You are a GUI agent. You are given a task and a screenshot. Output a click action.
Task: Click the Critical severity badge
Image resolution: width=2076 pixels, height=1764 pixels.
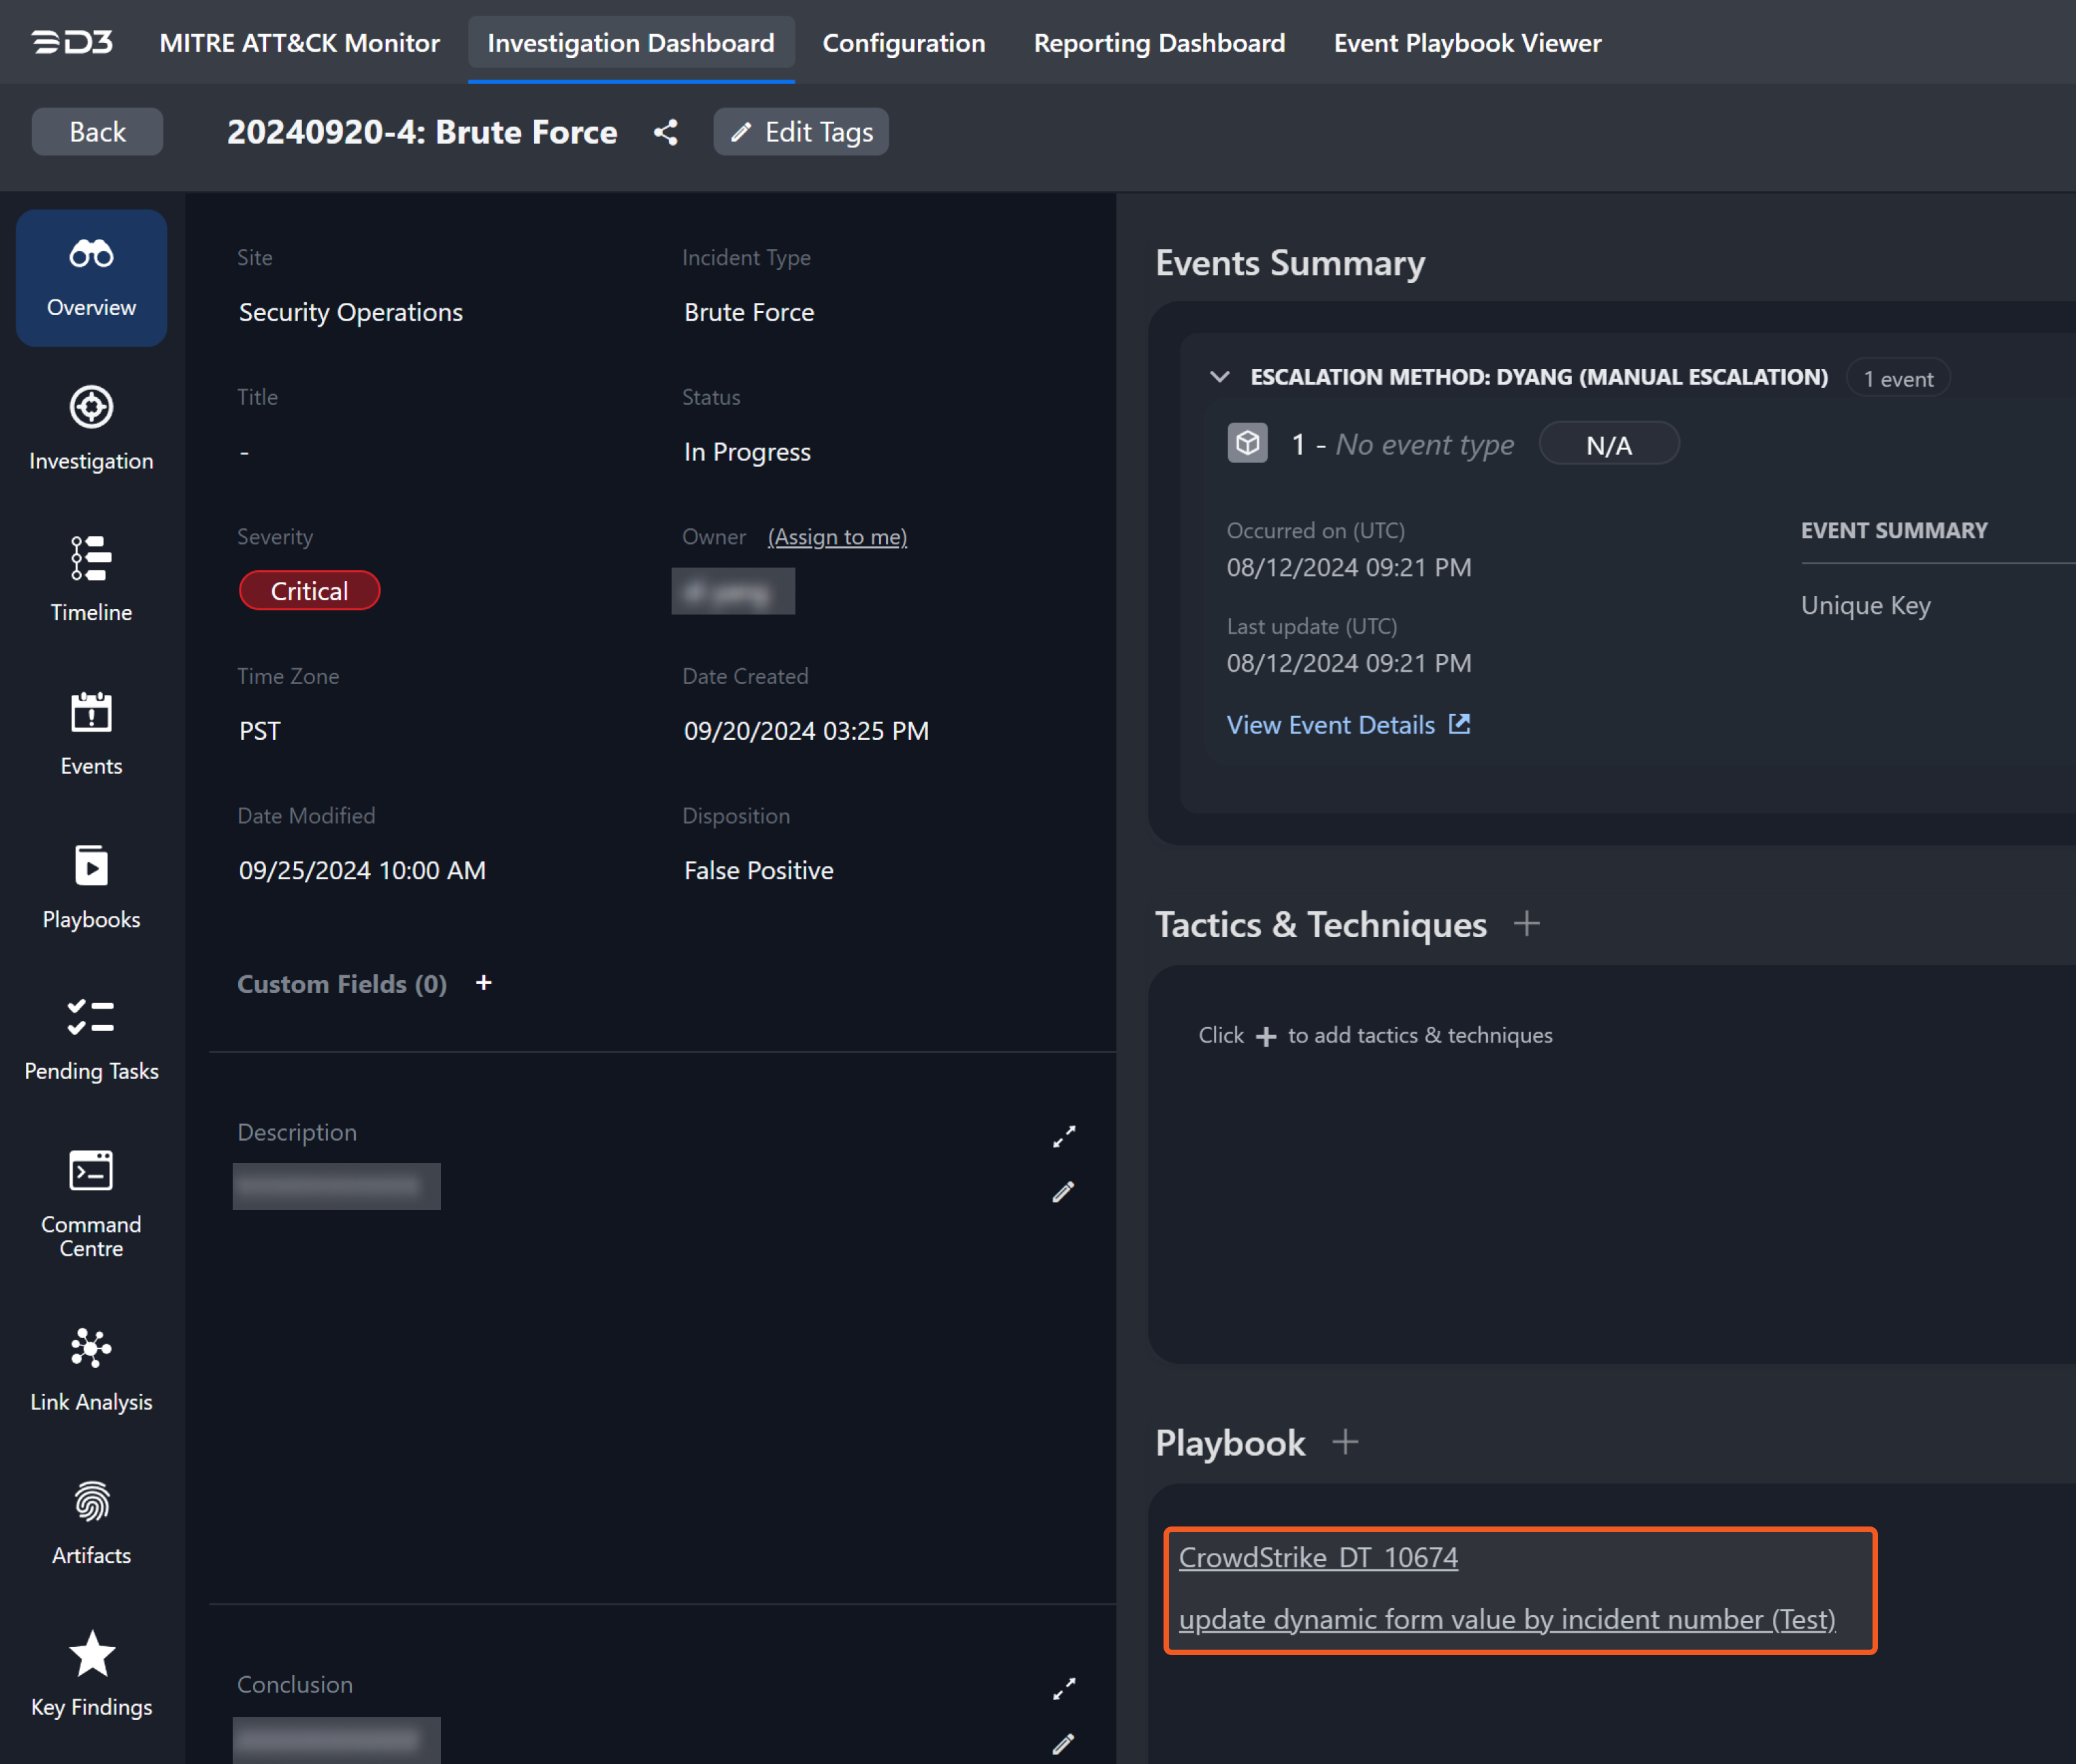[309, 591]
